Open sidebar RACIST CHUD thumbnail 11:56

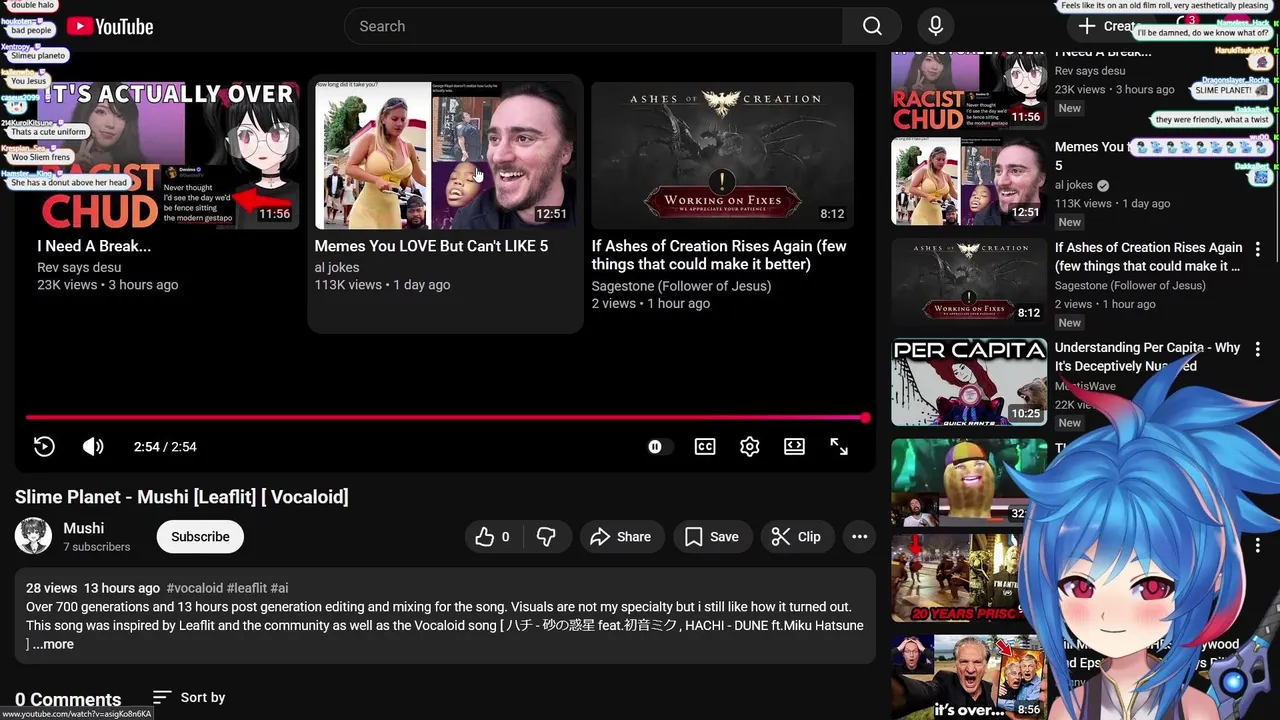coord(969,90)
